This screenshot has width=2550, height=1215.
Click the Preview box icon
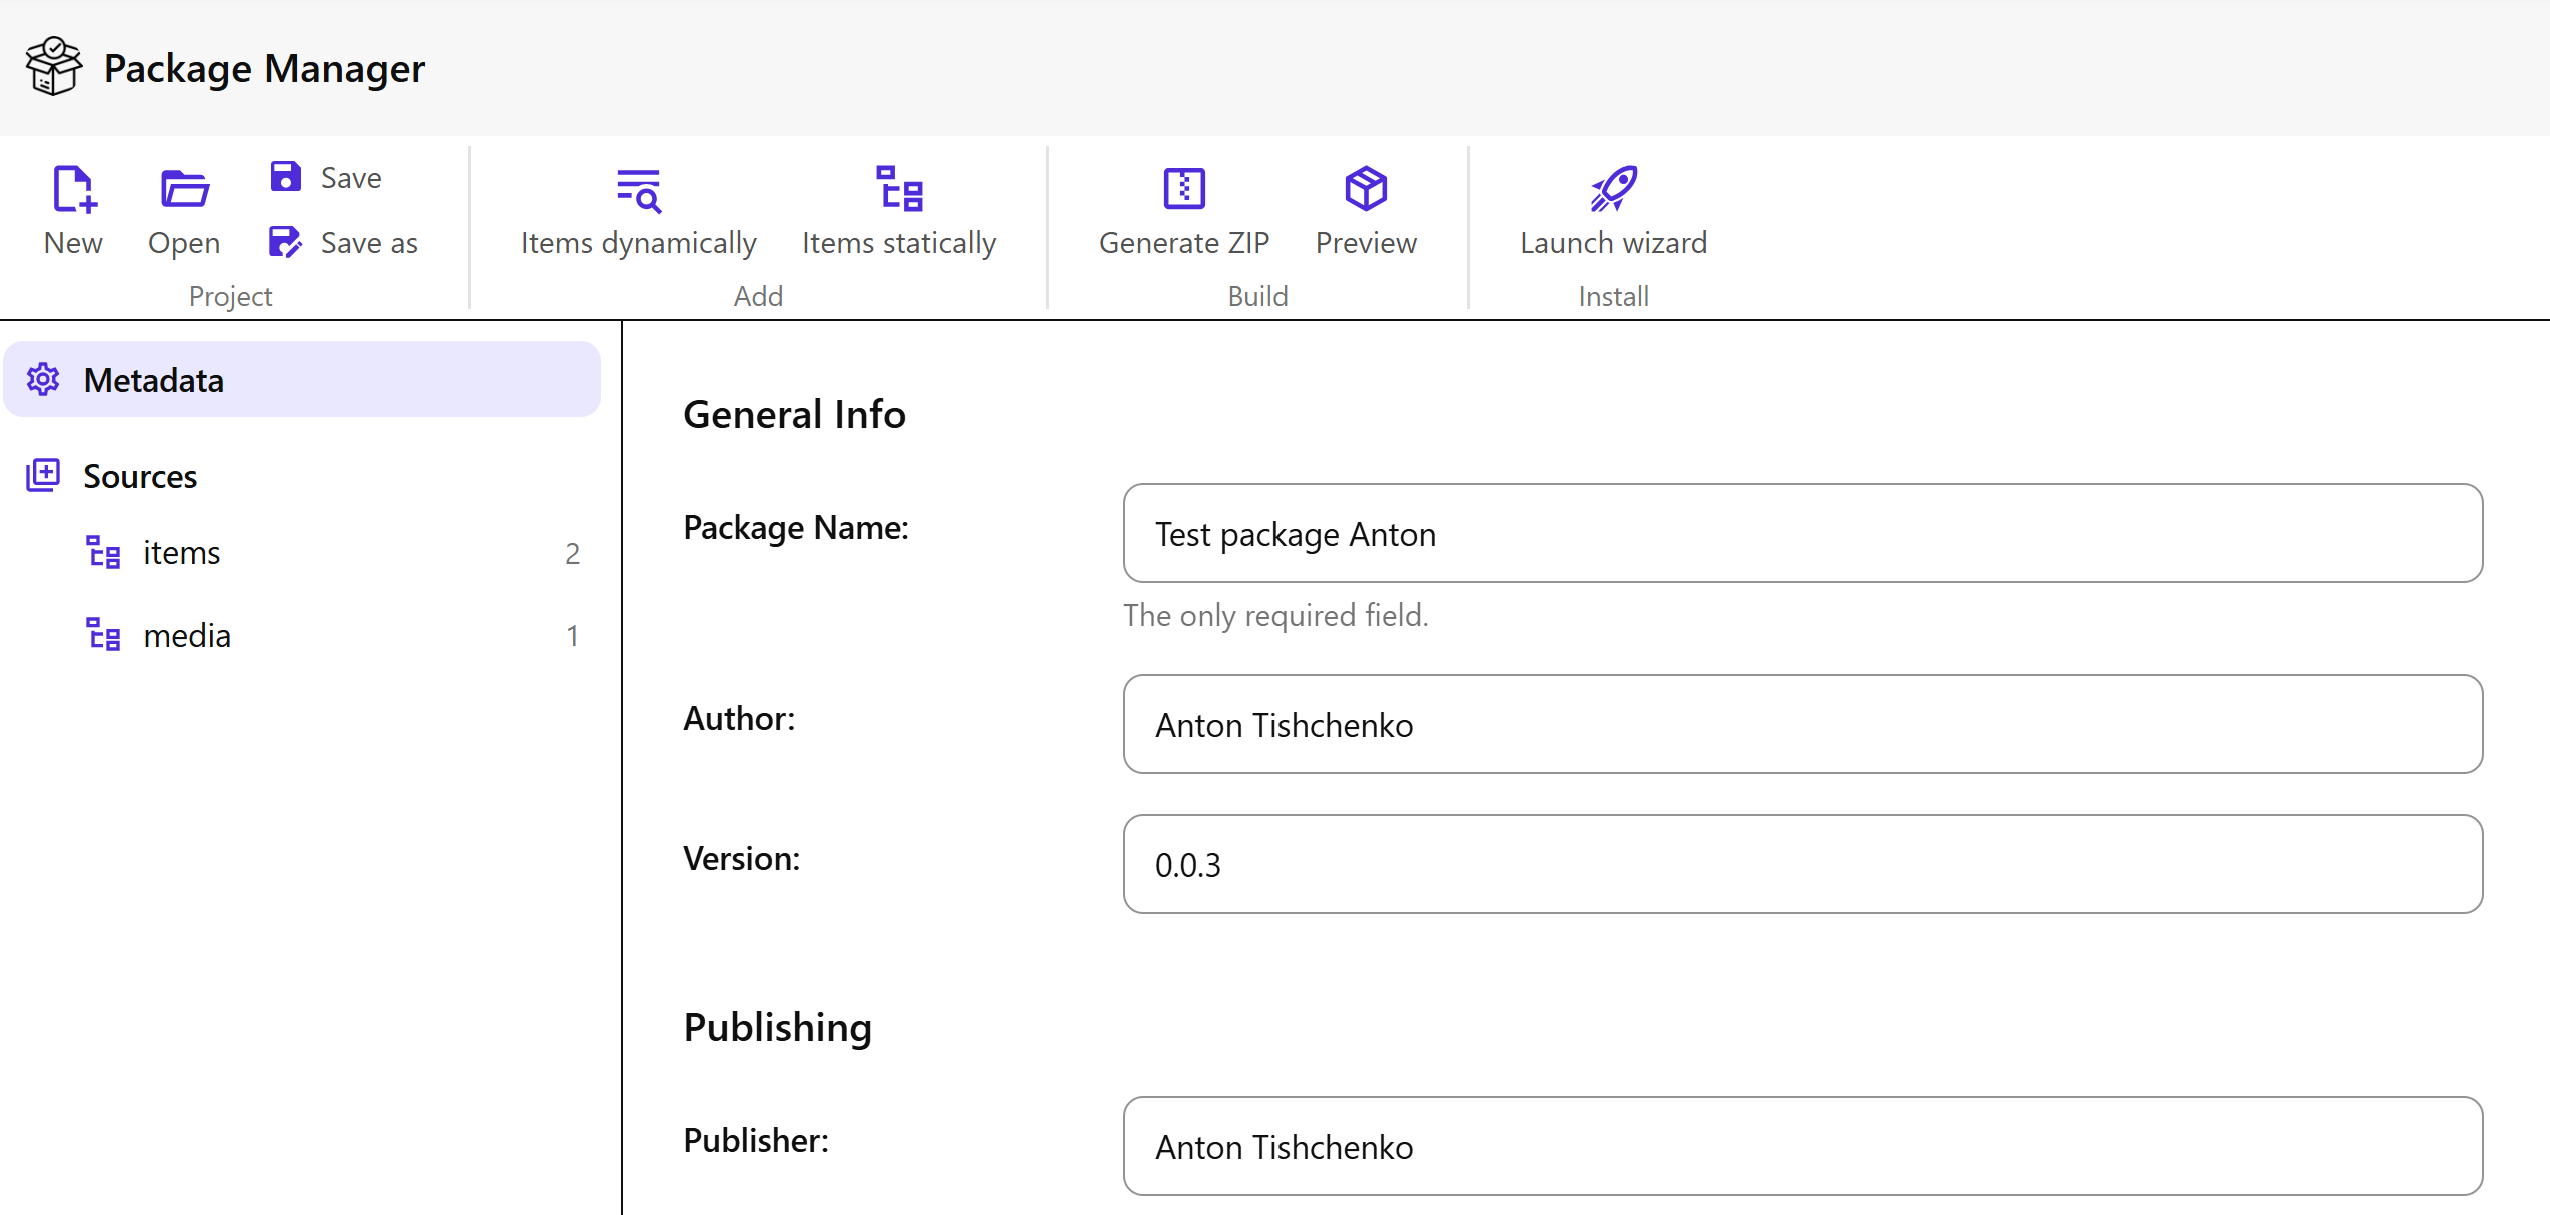click(x=1366, y=189)
